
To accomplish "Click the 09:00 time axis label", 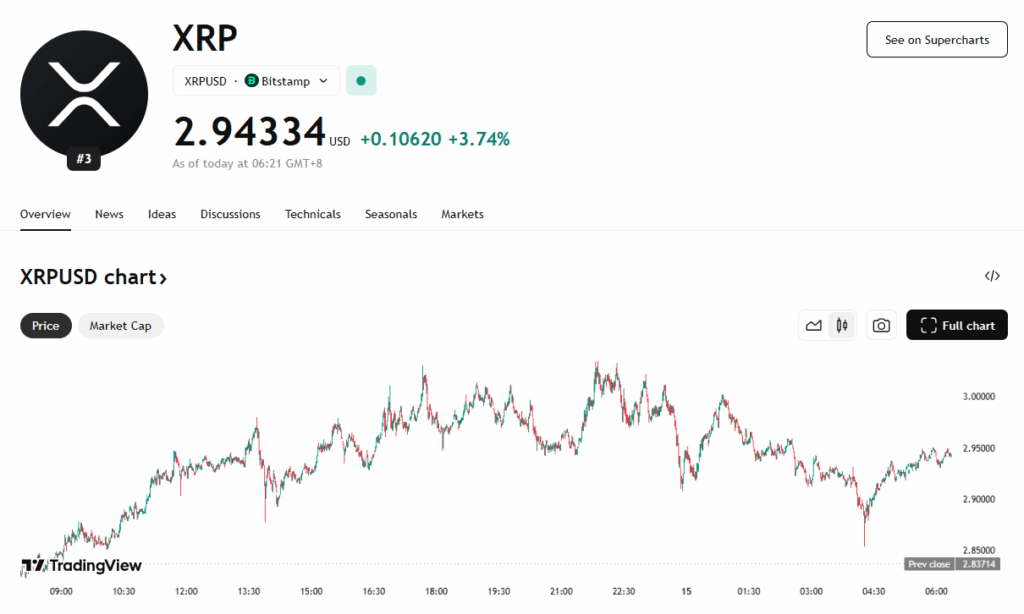I will 61,591.
